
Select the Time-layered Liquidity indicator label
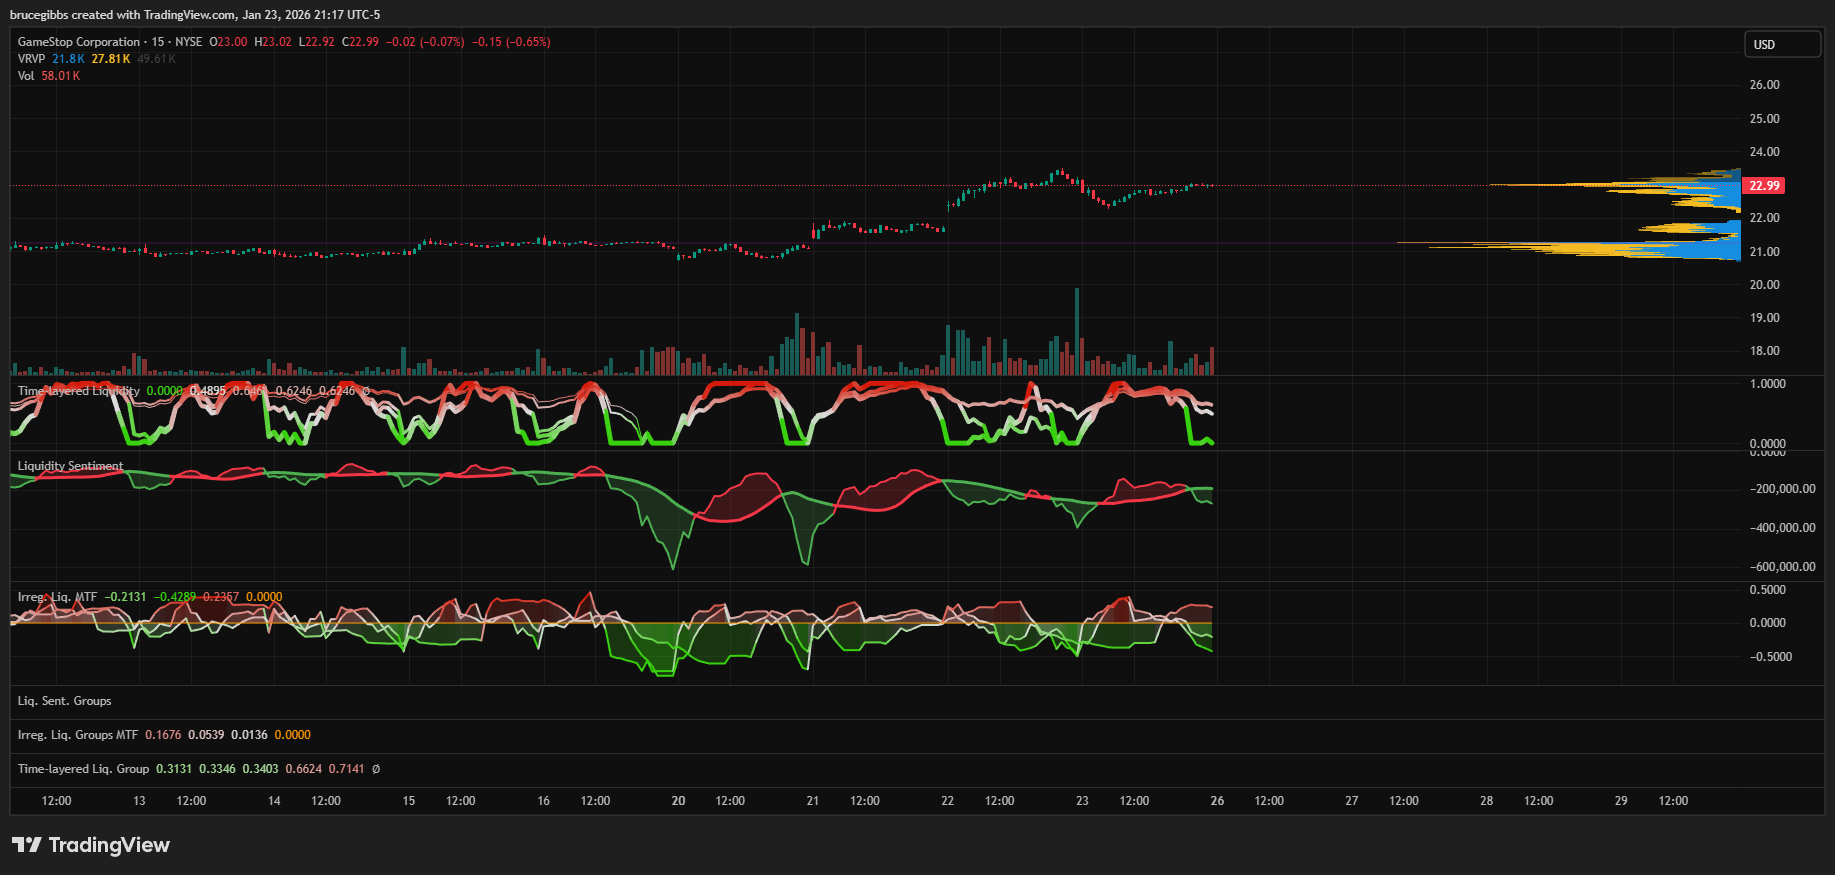click(78, 391)
